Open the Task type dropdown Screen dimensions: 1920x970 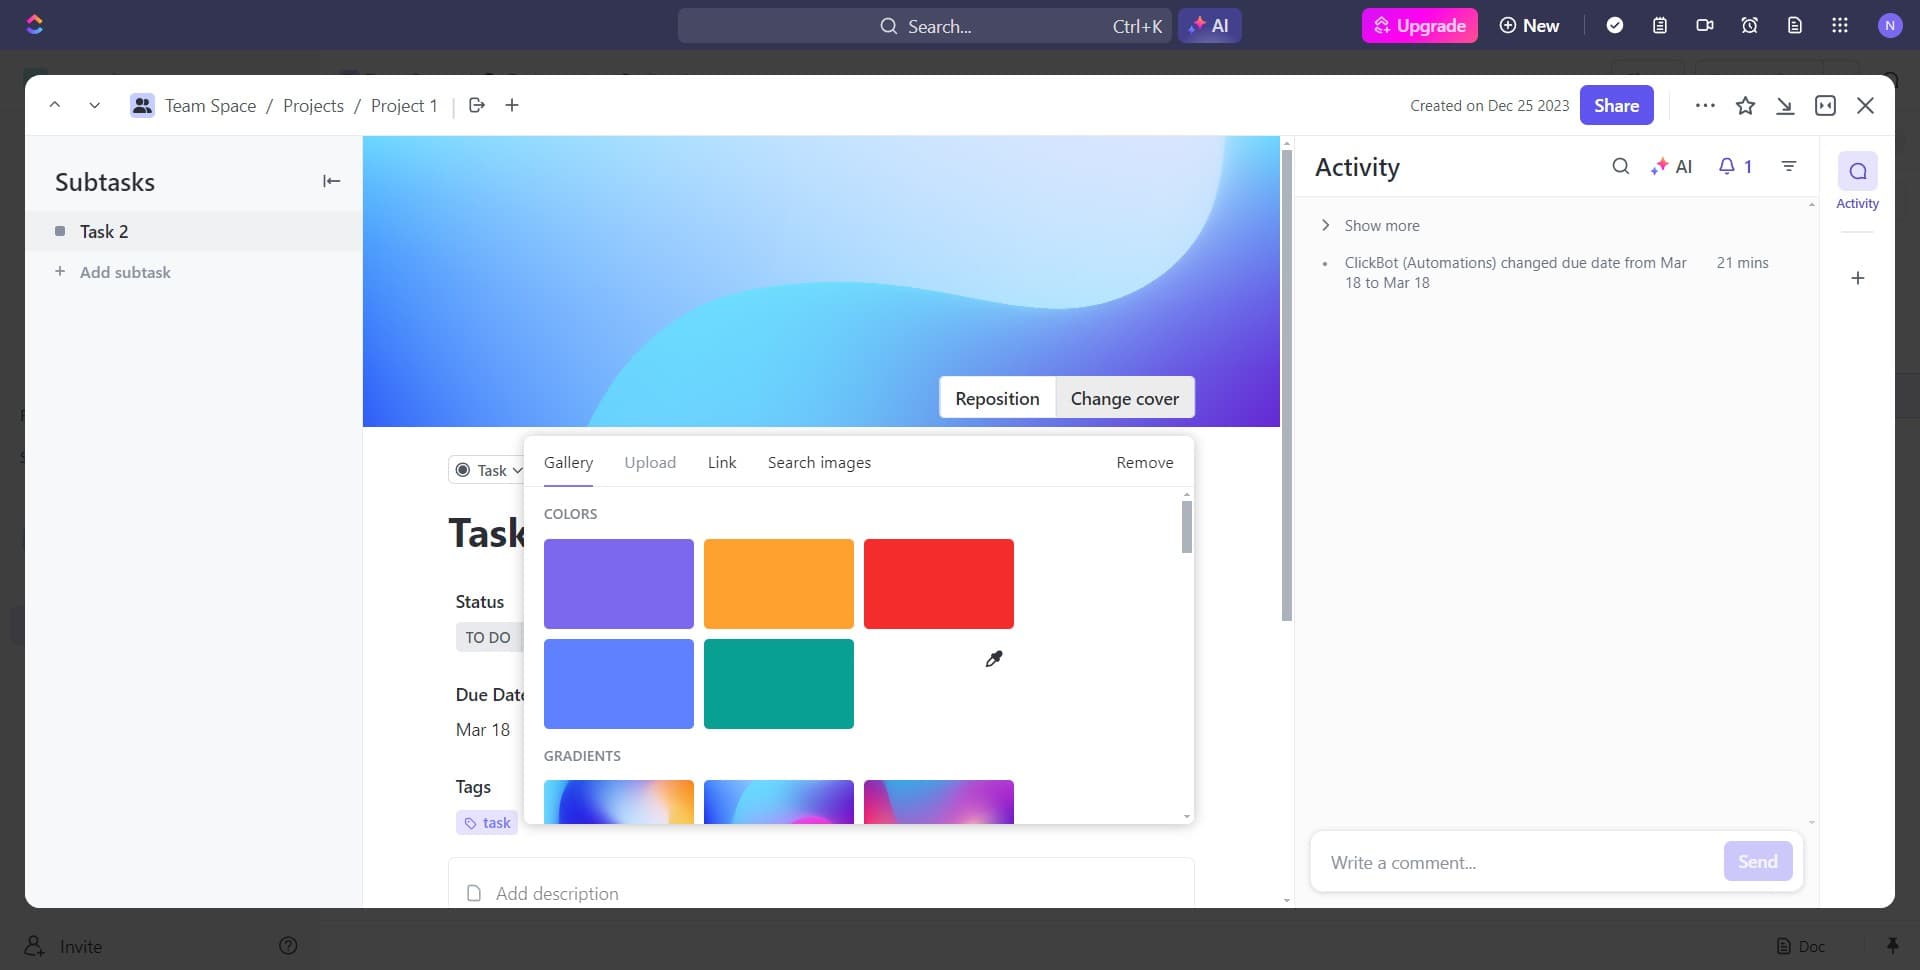489,470
